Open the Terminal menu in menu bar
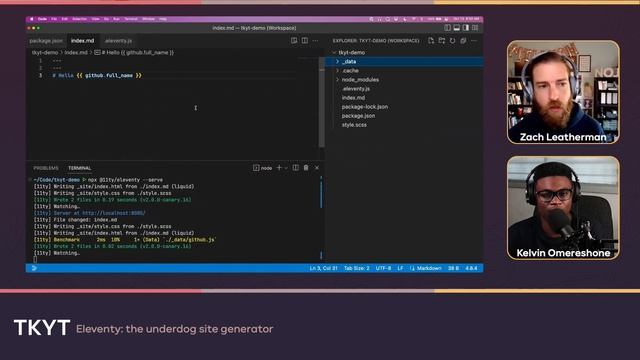 (131, 19)
